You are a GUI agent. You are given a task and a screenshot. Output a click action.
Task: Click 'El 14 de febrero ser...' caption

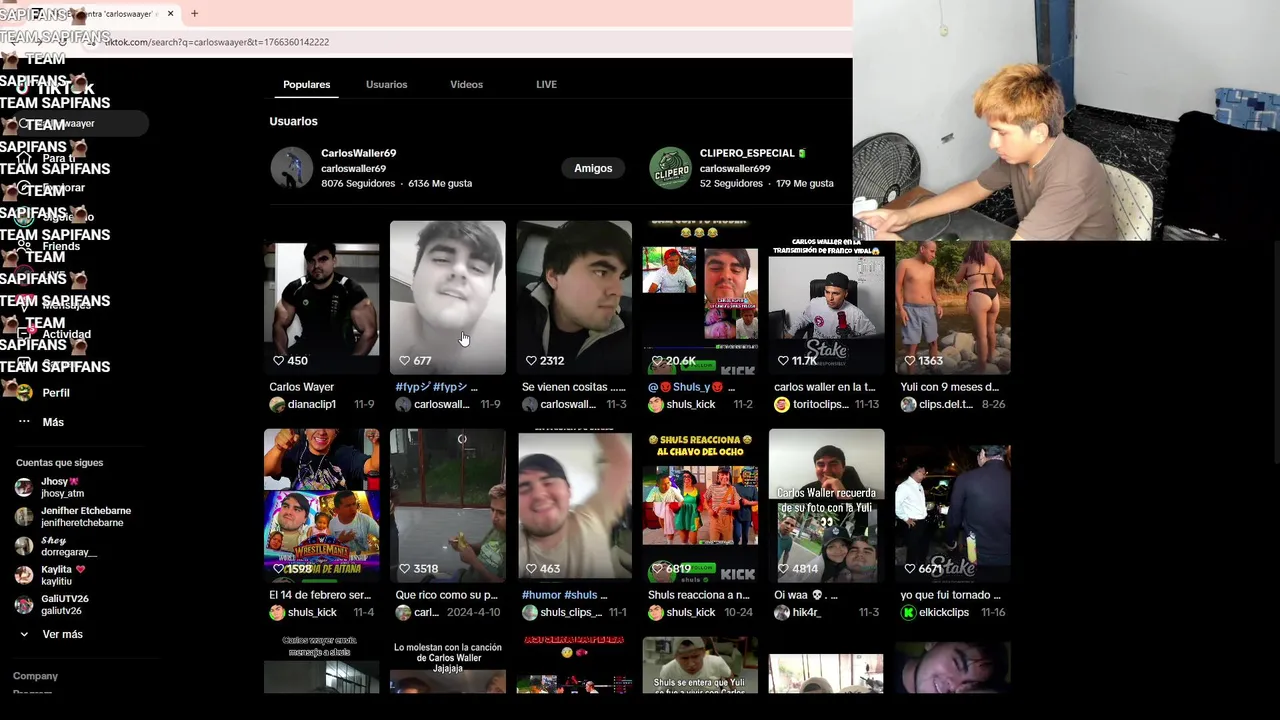(x=320, y=595)
